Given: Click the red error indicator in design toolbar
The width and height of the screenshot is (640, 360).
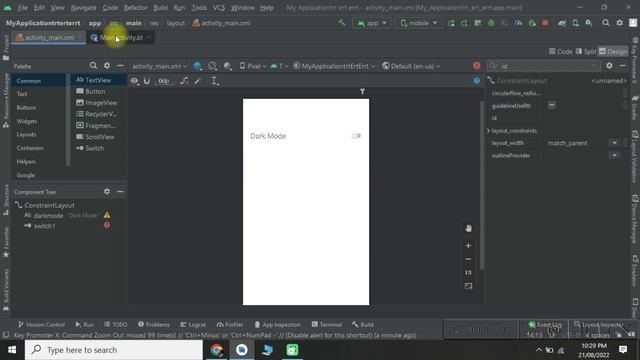Looking at the screenshot, I should 476,66.
